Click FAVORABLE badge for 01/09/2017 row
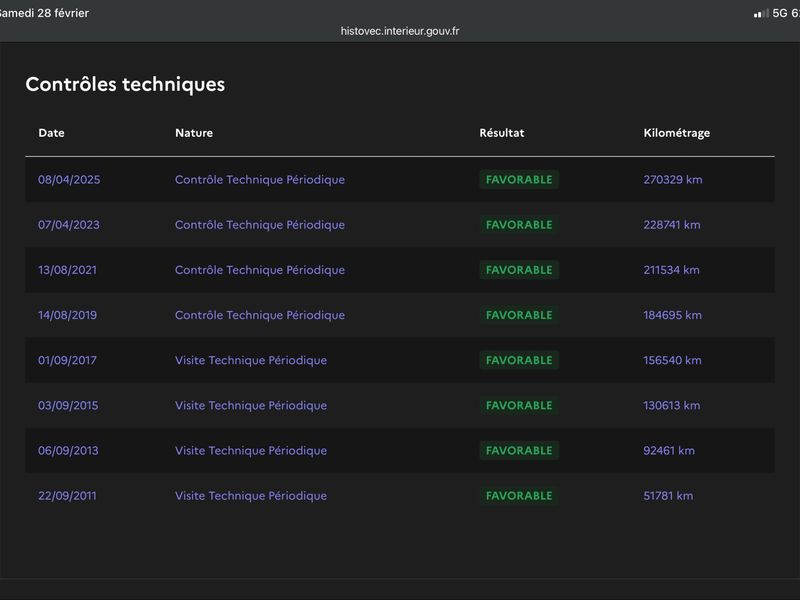 click(x=519, y=360)
